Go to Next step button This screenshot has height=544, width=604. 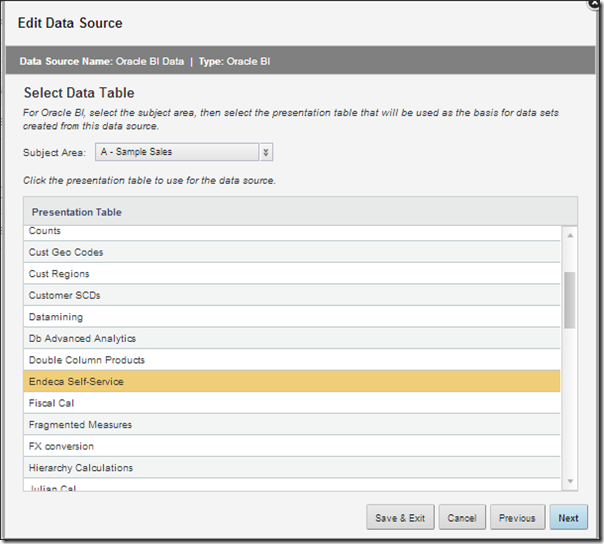tap(568, 518)
